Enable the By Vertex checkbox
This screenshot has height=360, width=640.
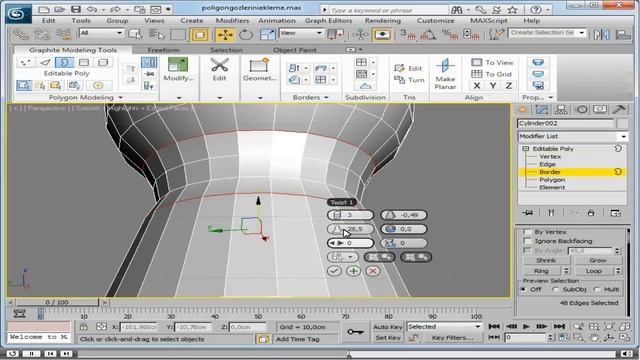click(528, 231)
